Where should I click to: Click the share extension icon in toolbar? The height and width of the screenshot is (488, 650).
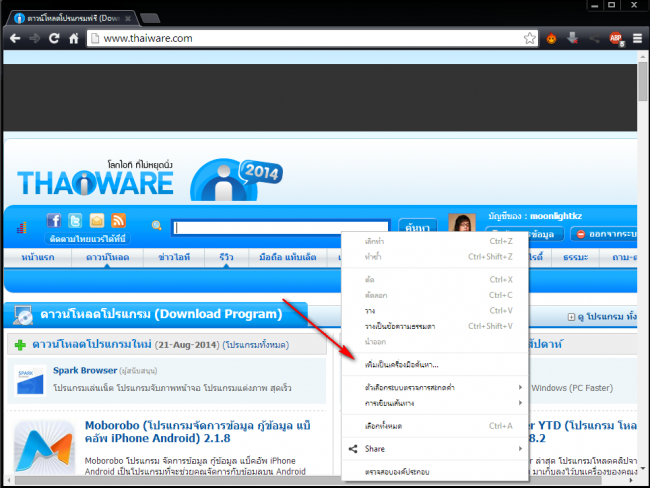point(594,39)
